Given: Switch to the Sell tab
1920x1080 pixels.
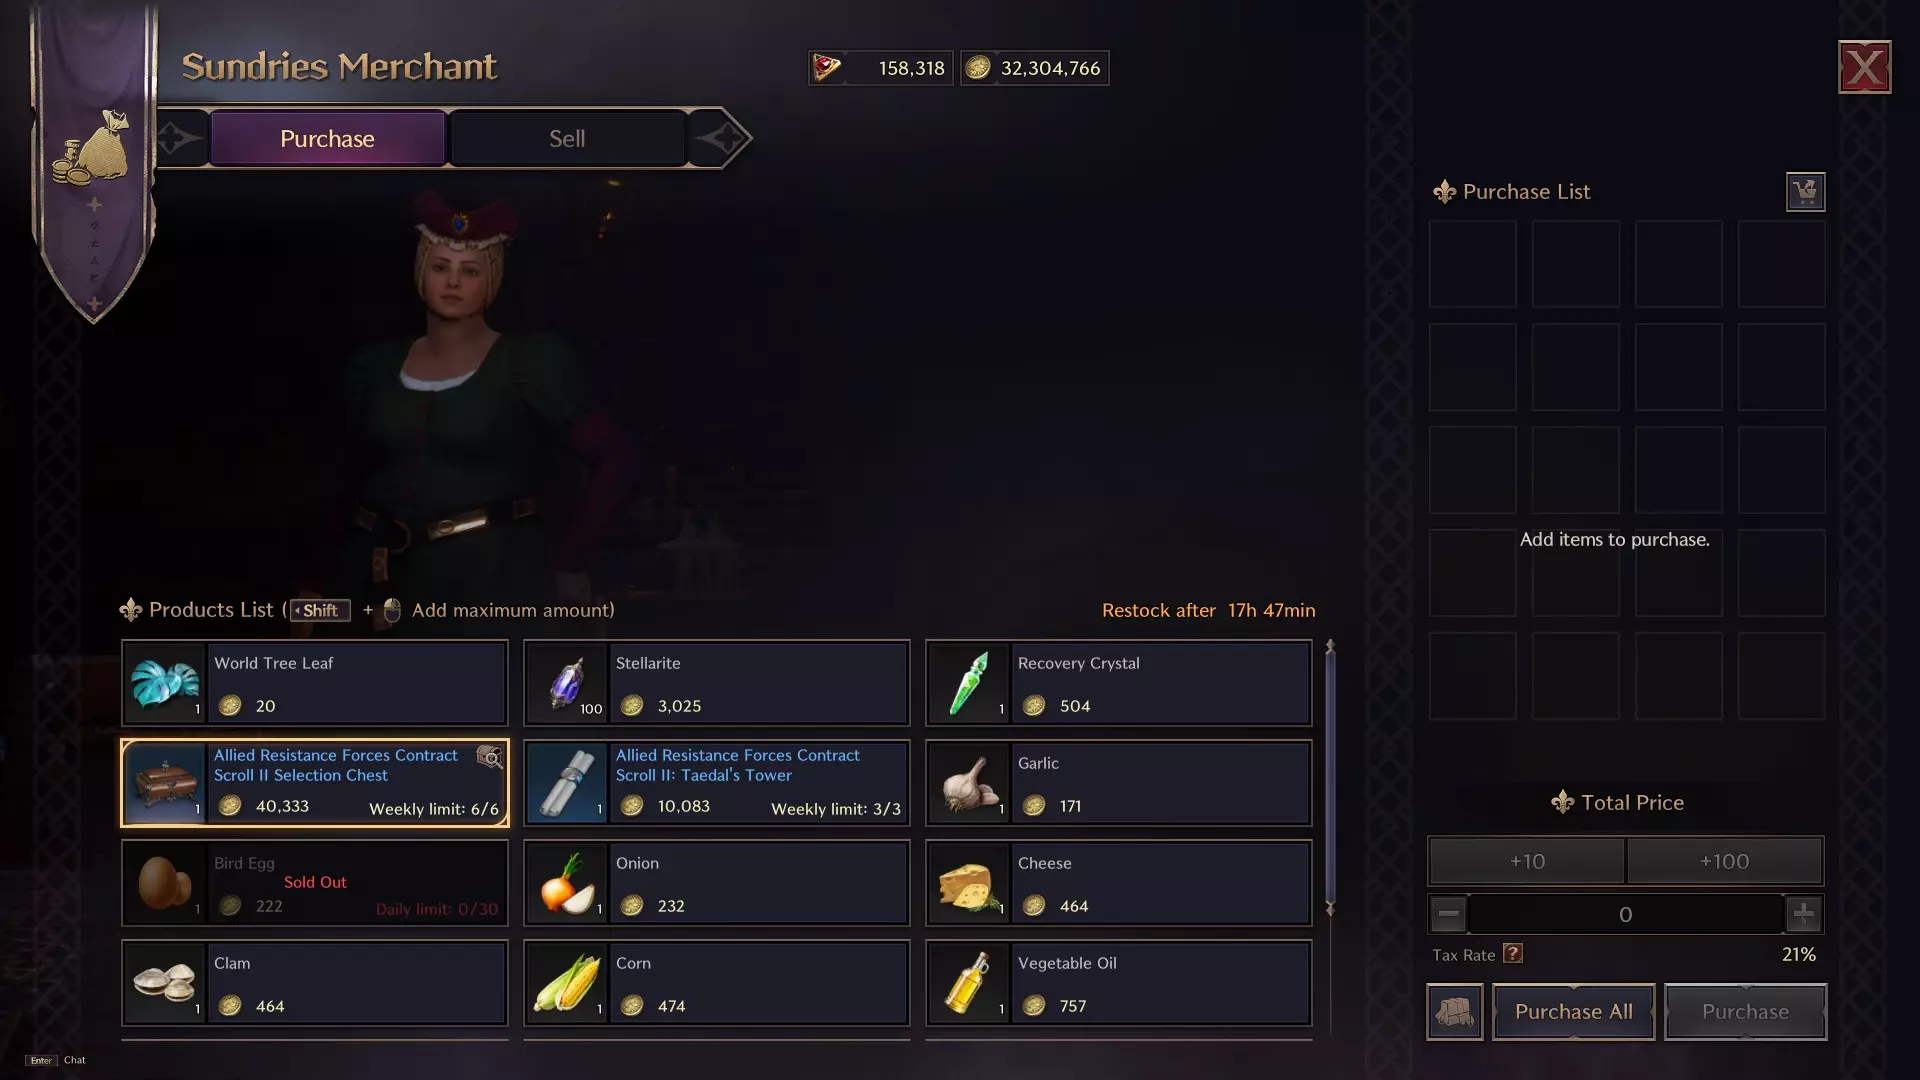Looking at the screenshot, I should (x=567, y=138).
